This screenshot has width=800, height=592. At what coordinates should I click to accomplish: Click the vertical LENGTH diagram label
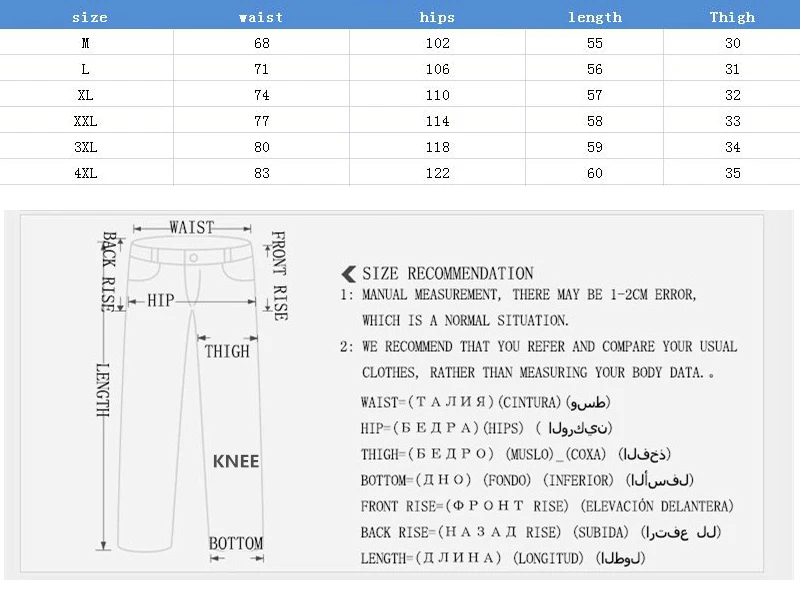(x=103, y=390)
